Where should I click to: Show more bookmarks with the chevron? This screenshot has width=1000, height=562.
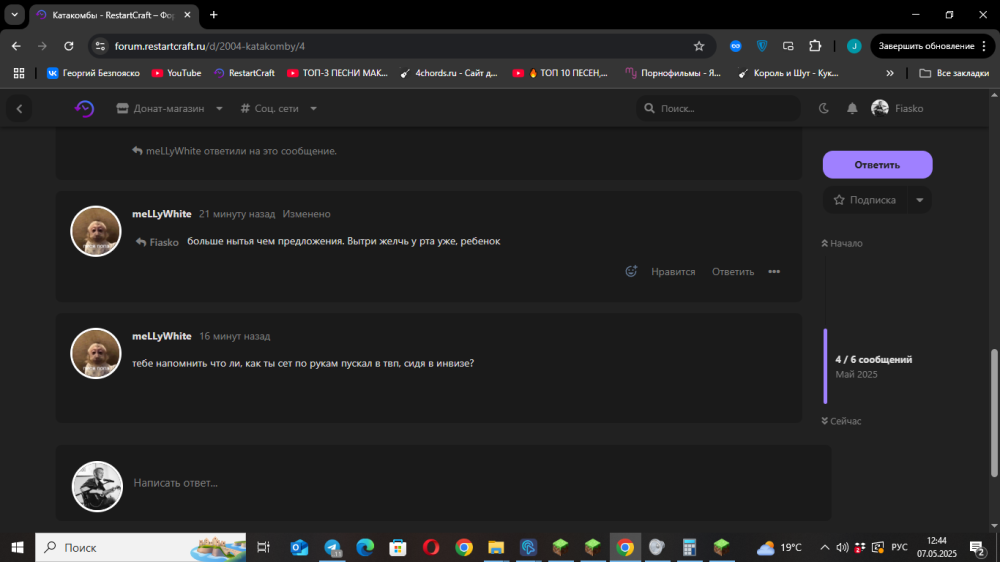[890, 73]
